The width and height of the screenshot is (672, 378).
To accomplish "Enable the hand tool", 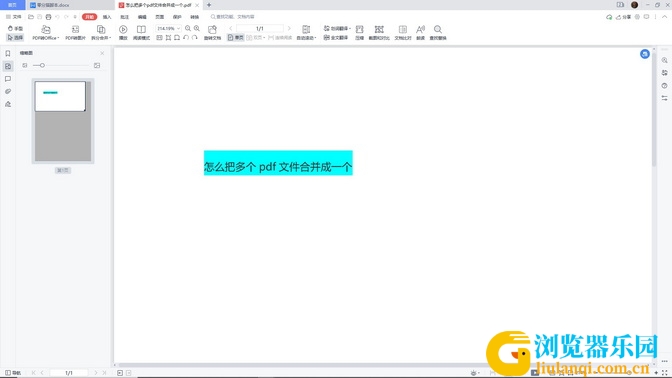I will click(x=15, y=28).
